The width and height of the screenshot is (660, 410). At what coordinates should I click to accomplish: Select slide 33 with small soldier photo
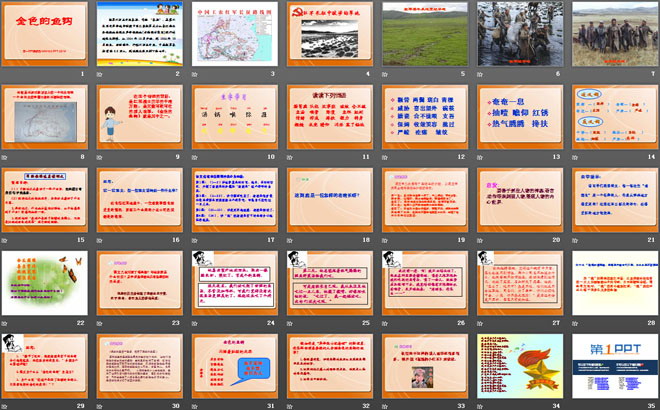click(x=425, y=366)
